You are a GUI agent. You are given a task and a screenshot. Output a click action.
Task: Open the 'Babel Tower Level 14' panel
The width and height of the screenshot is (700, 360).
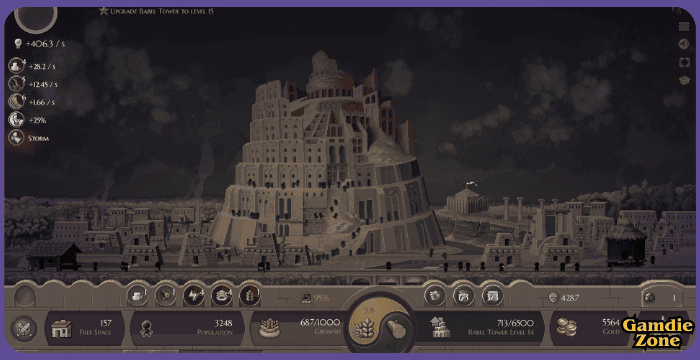point(480,328)
